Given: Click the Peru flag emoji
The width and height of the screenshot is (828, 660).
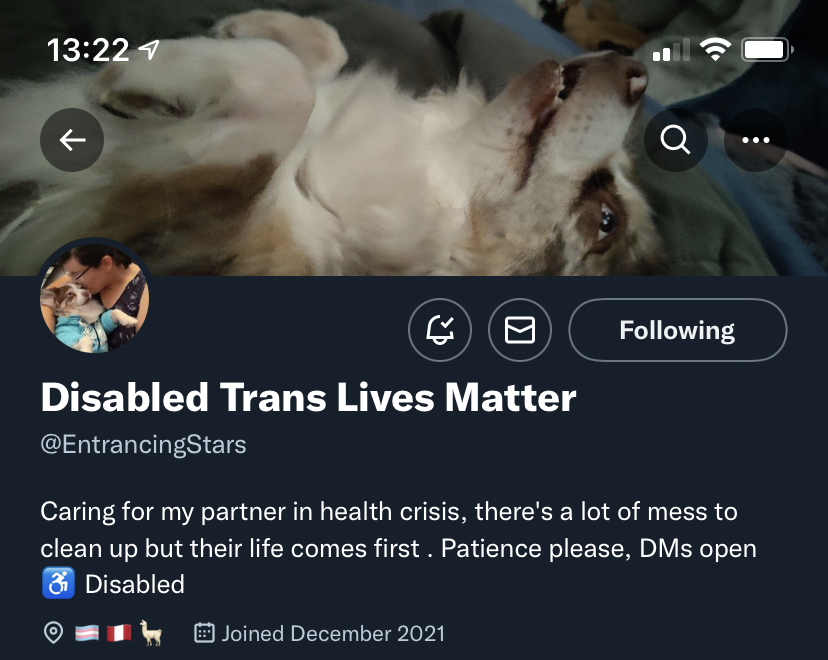Looking at the screenshot, I should pos(119,633).
